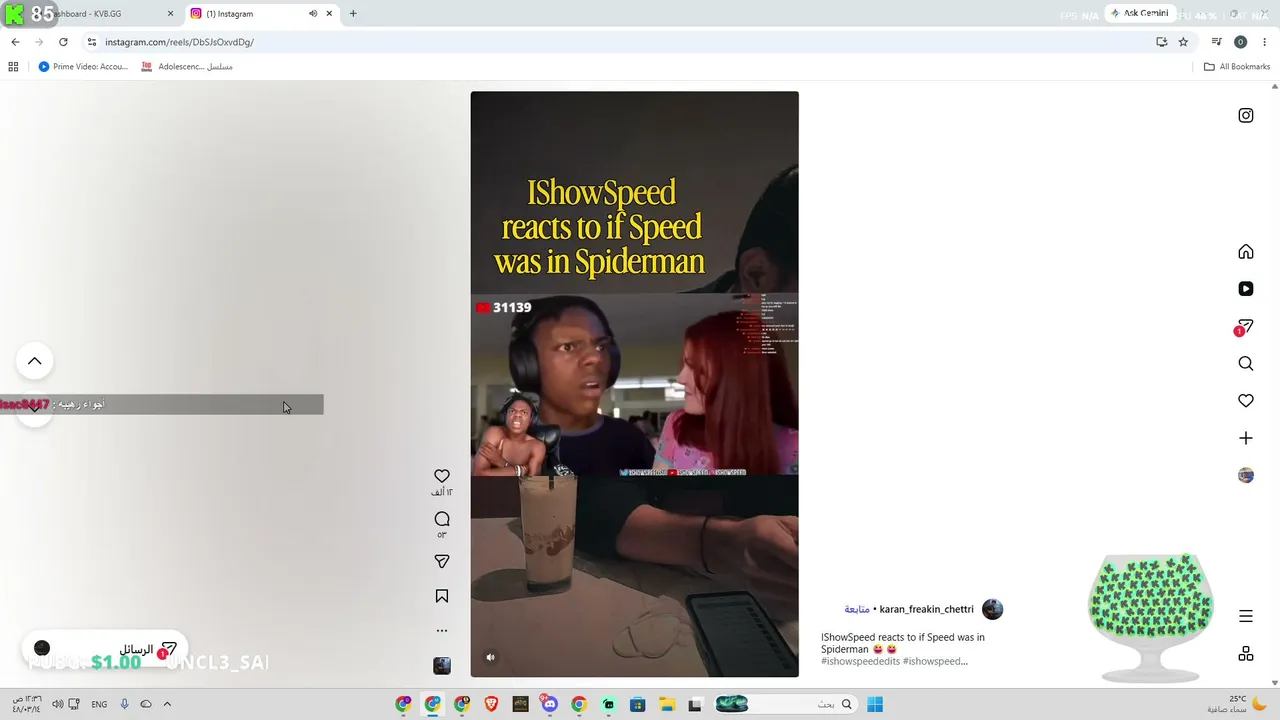1280x720 pixels.
Task: Create a new post with plus icon
Action: tap(1246, 438)
